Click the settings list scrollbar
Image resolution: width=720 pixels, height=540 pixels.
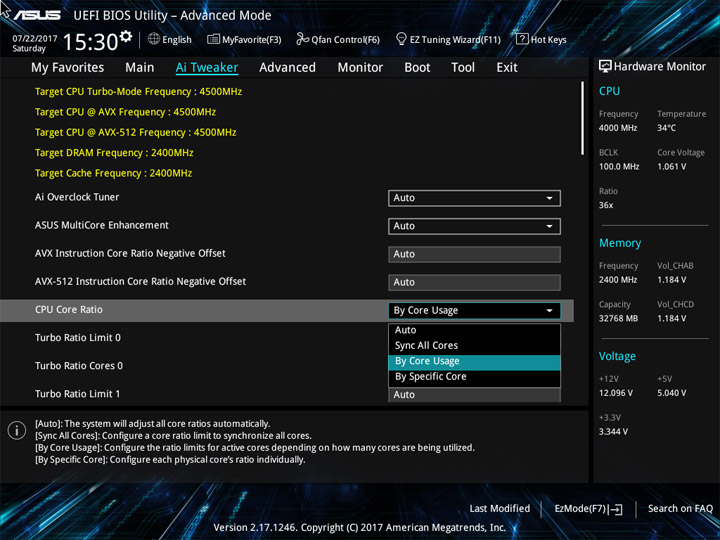[582, 118]
